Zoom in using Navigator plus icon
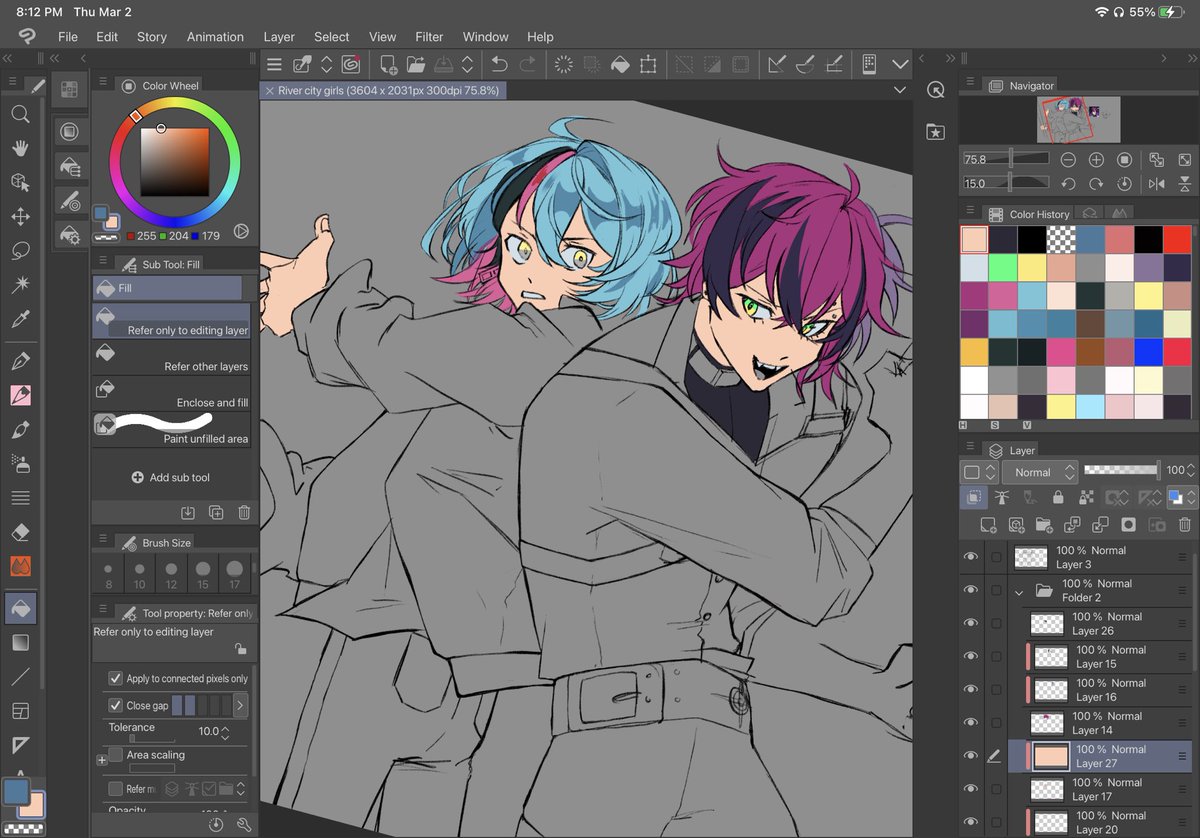This screenshot has width=1200, height=838. [x=1096, y=160]
